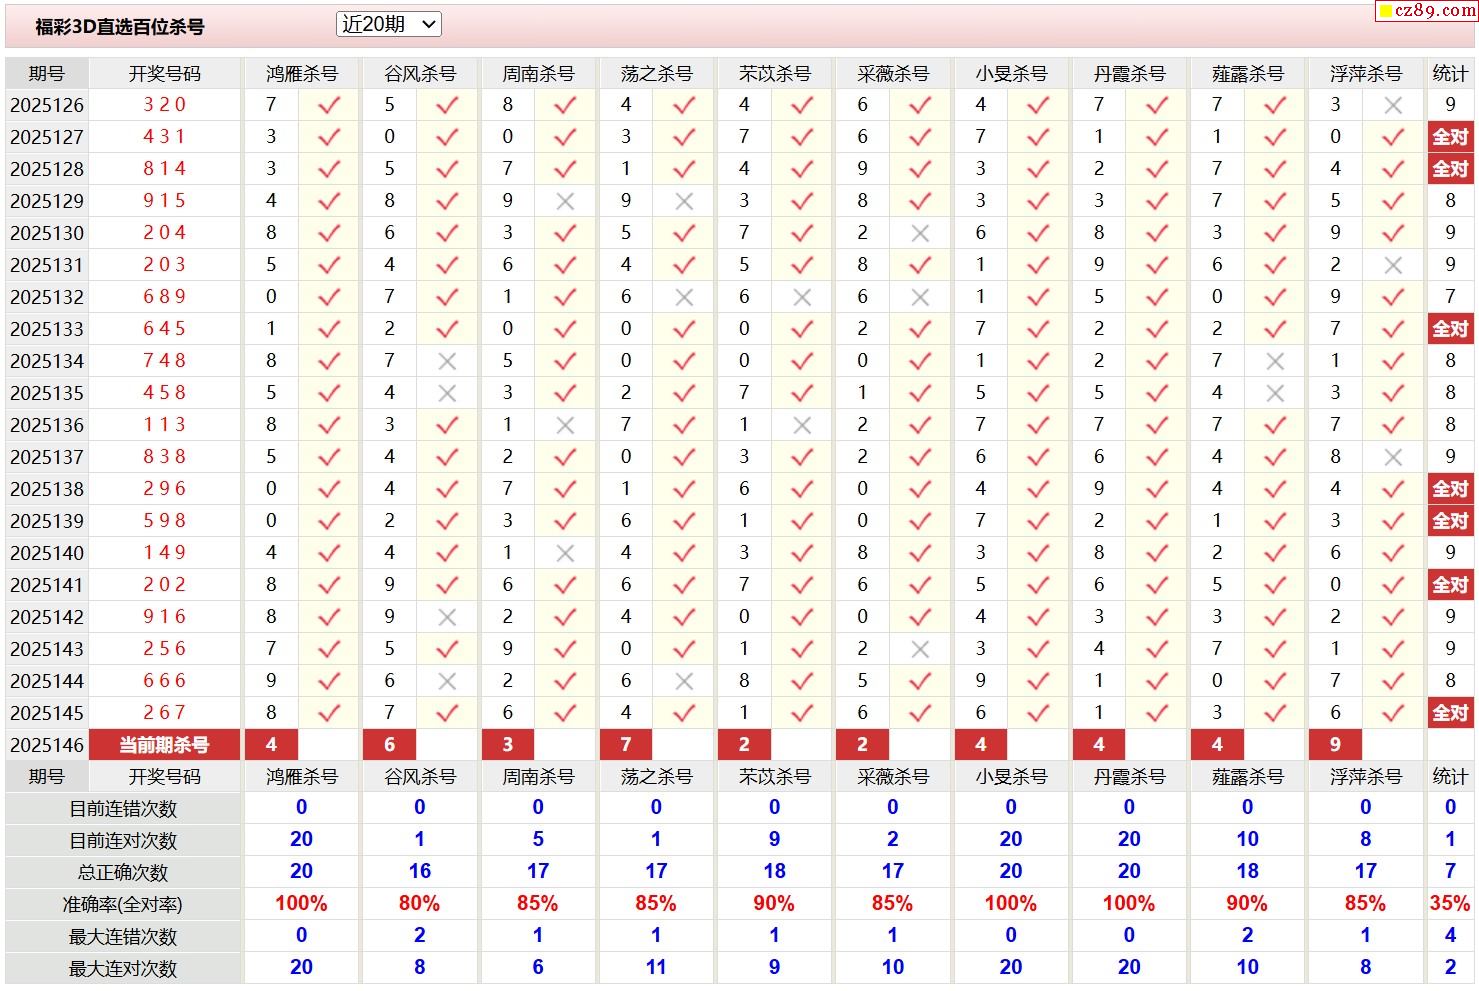Click the top 芣苡杀号 column header

pos(775,74)
